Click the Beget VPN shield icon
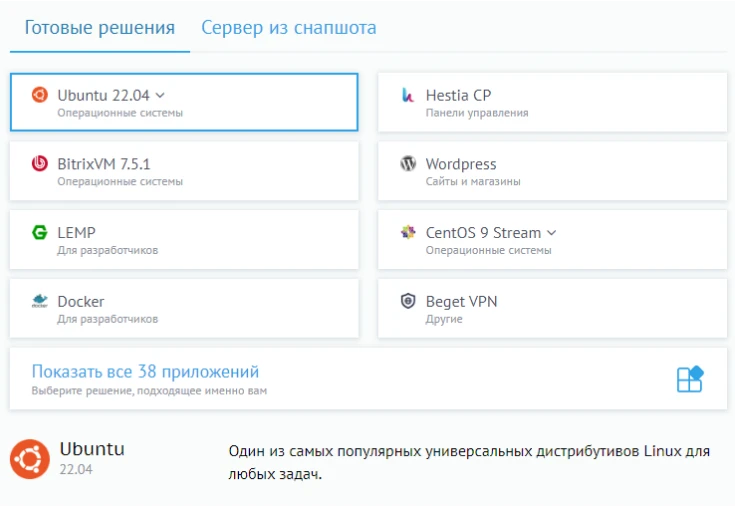The height and width of the screenshot is (507, 735). pos(408,301)
